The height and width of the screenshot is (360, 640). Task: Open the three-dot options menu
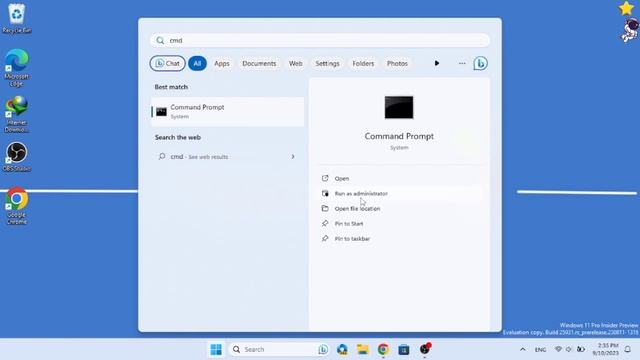point(462,63)
